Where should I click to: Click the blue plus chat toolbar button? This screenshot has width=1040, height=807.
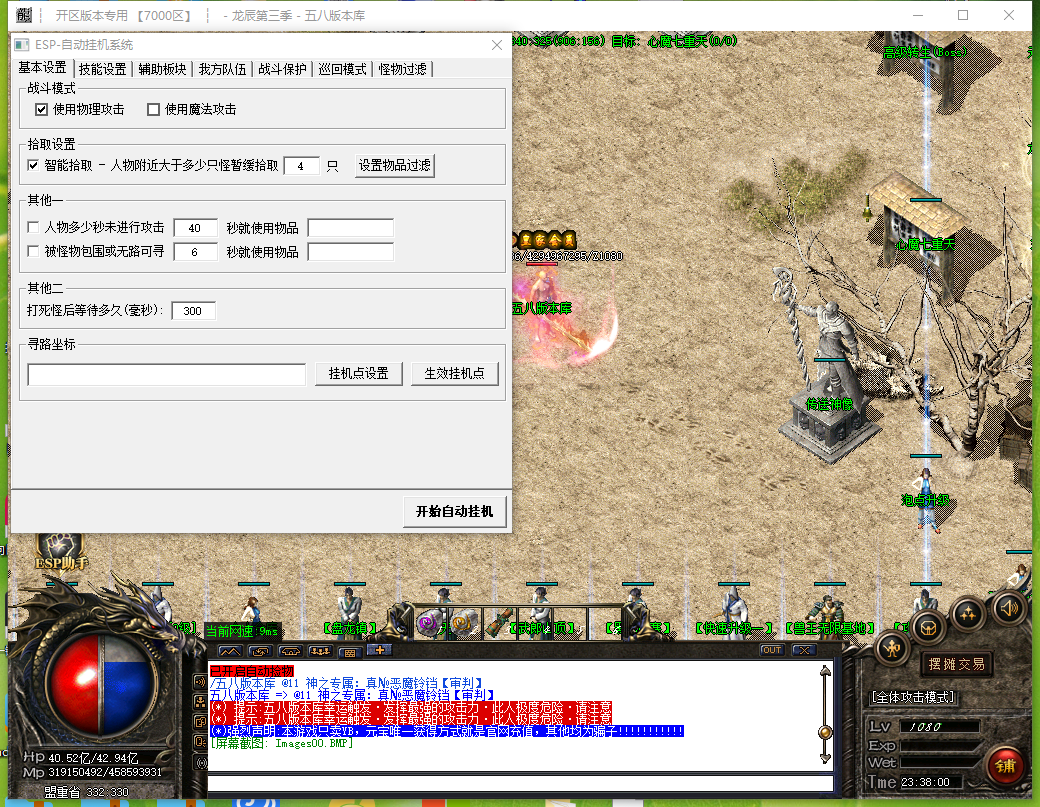[x=379, y=650]
